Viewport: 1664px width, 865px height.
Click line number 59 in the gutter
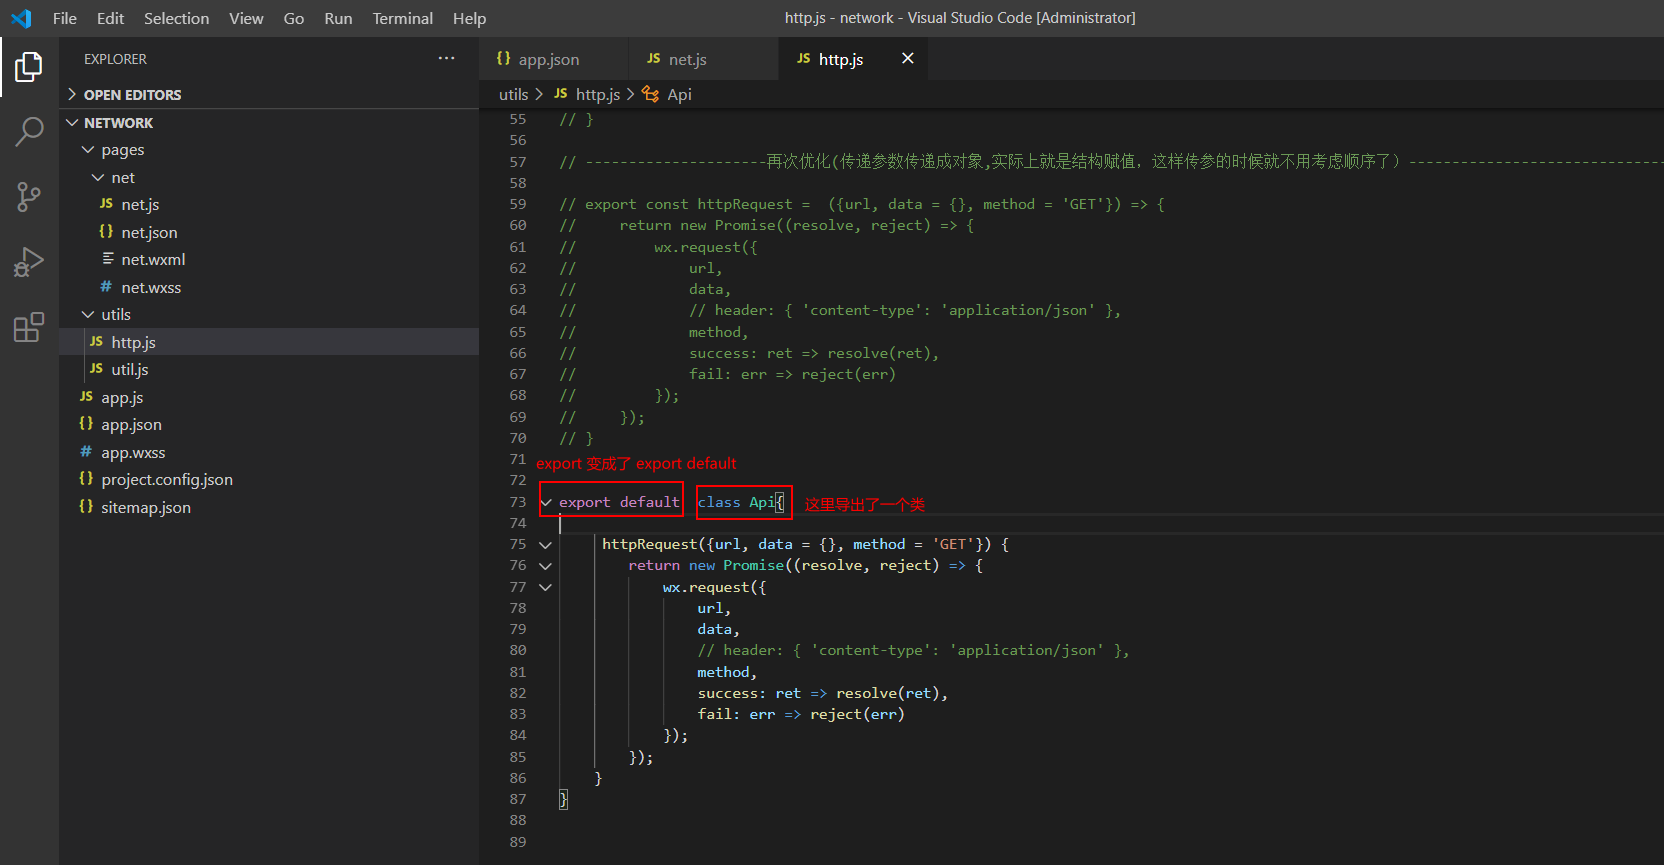(x=518, y=204)
